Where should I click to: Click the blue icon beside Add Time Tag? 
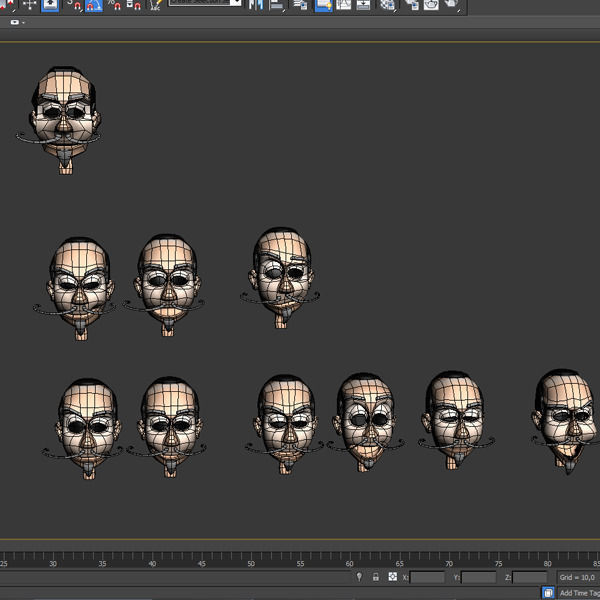(x=548, y=593)
